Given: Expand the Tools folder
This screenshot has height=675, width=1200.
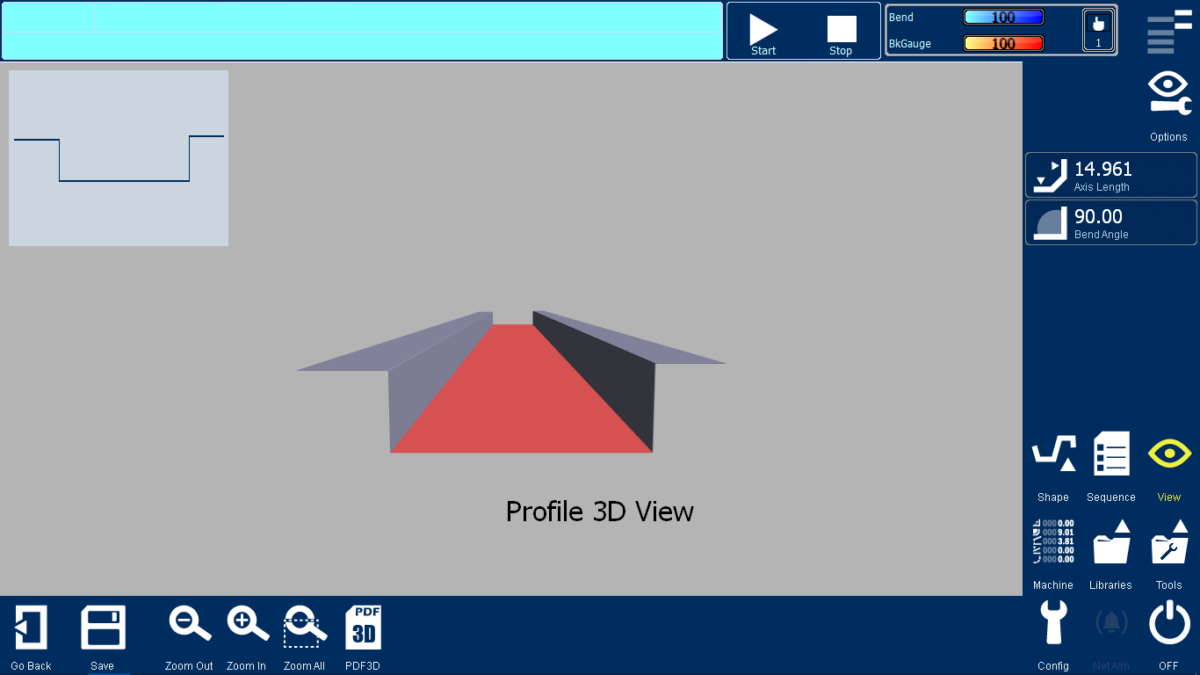Looking at the screenshot, I should click(1169, 543).
